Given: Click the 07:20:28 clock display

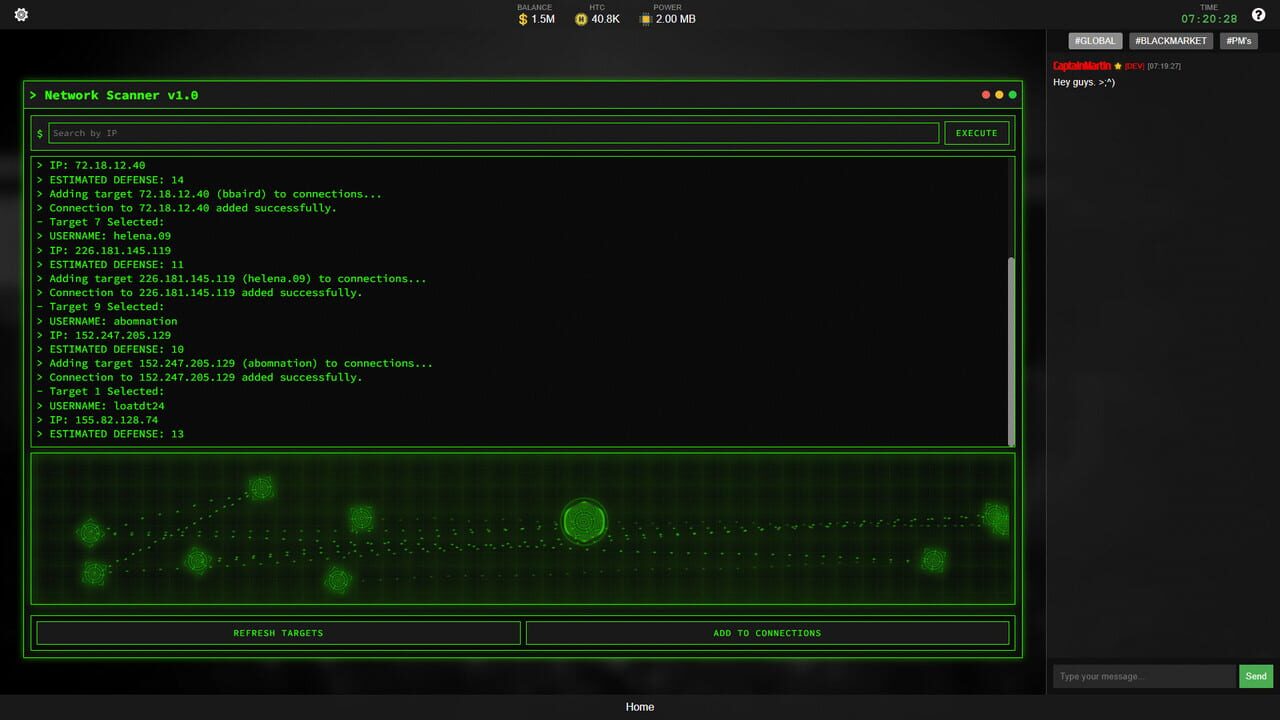Looking at the screenshot, I should [1209, 19].
